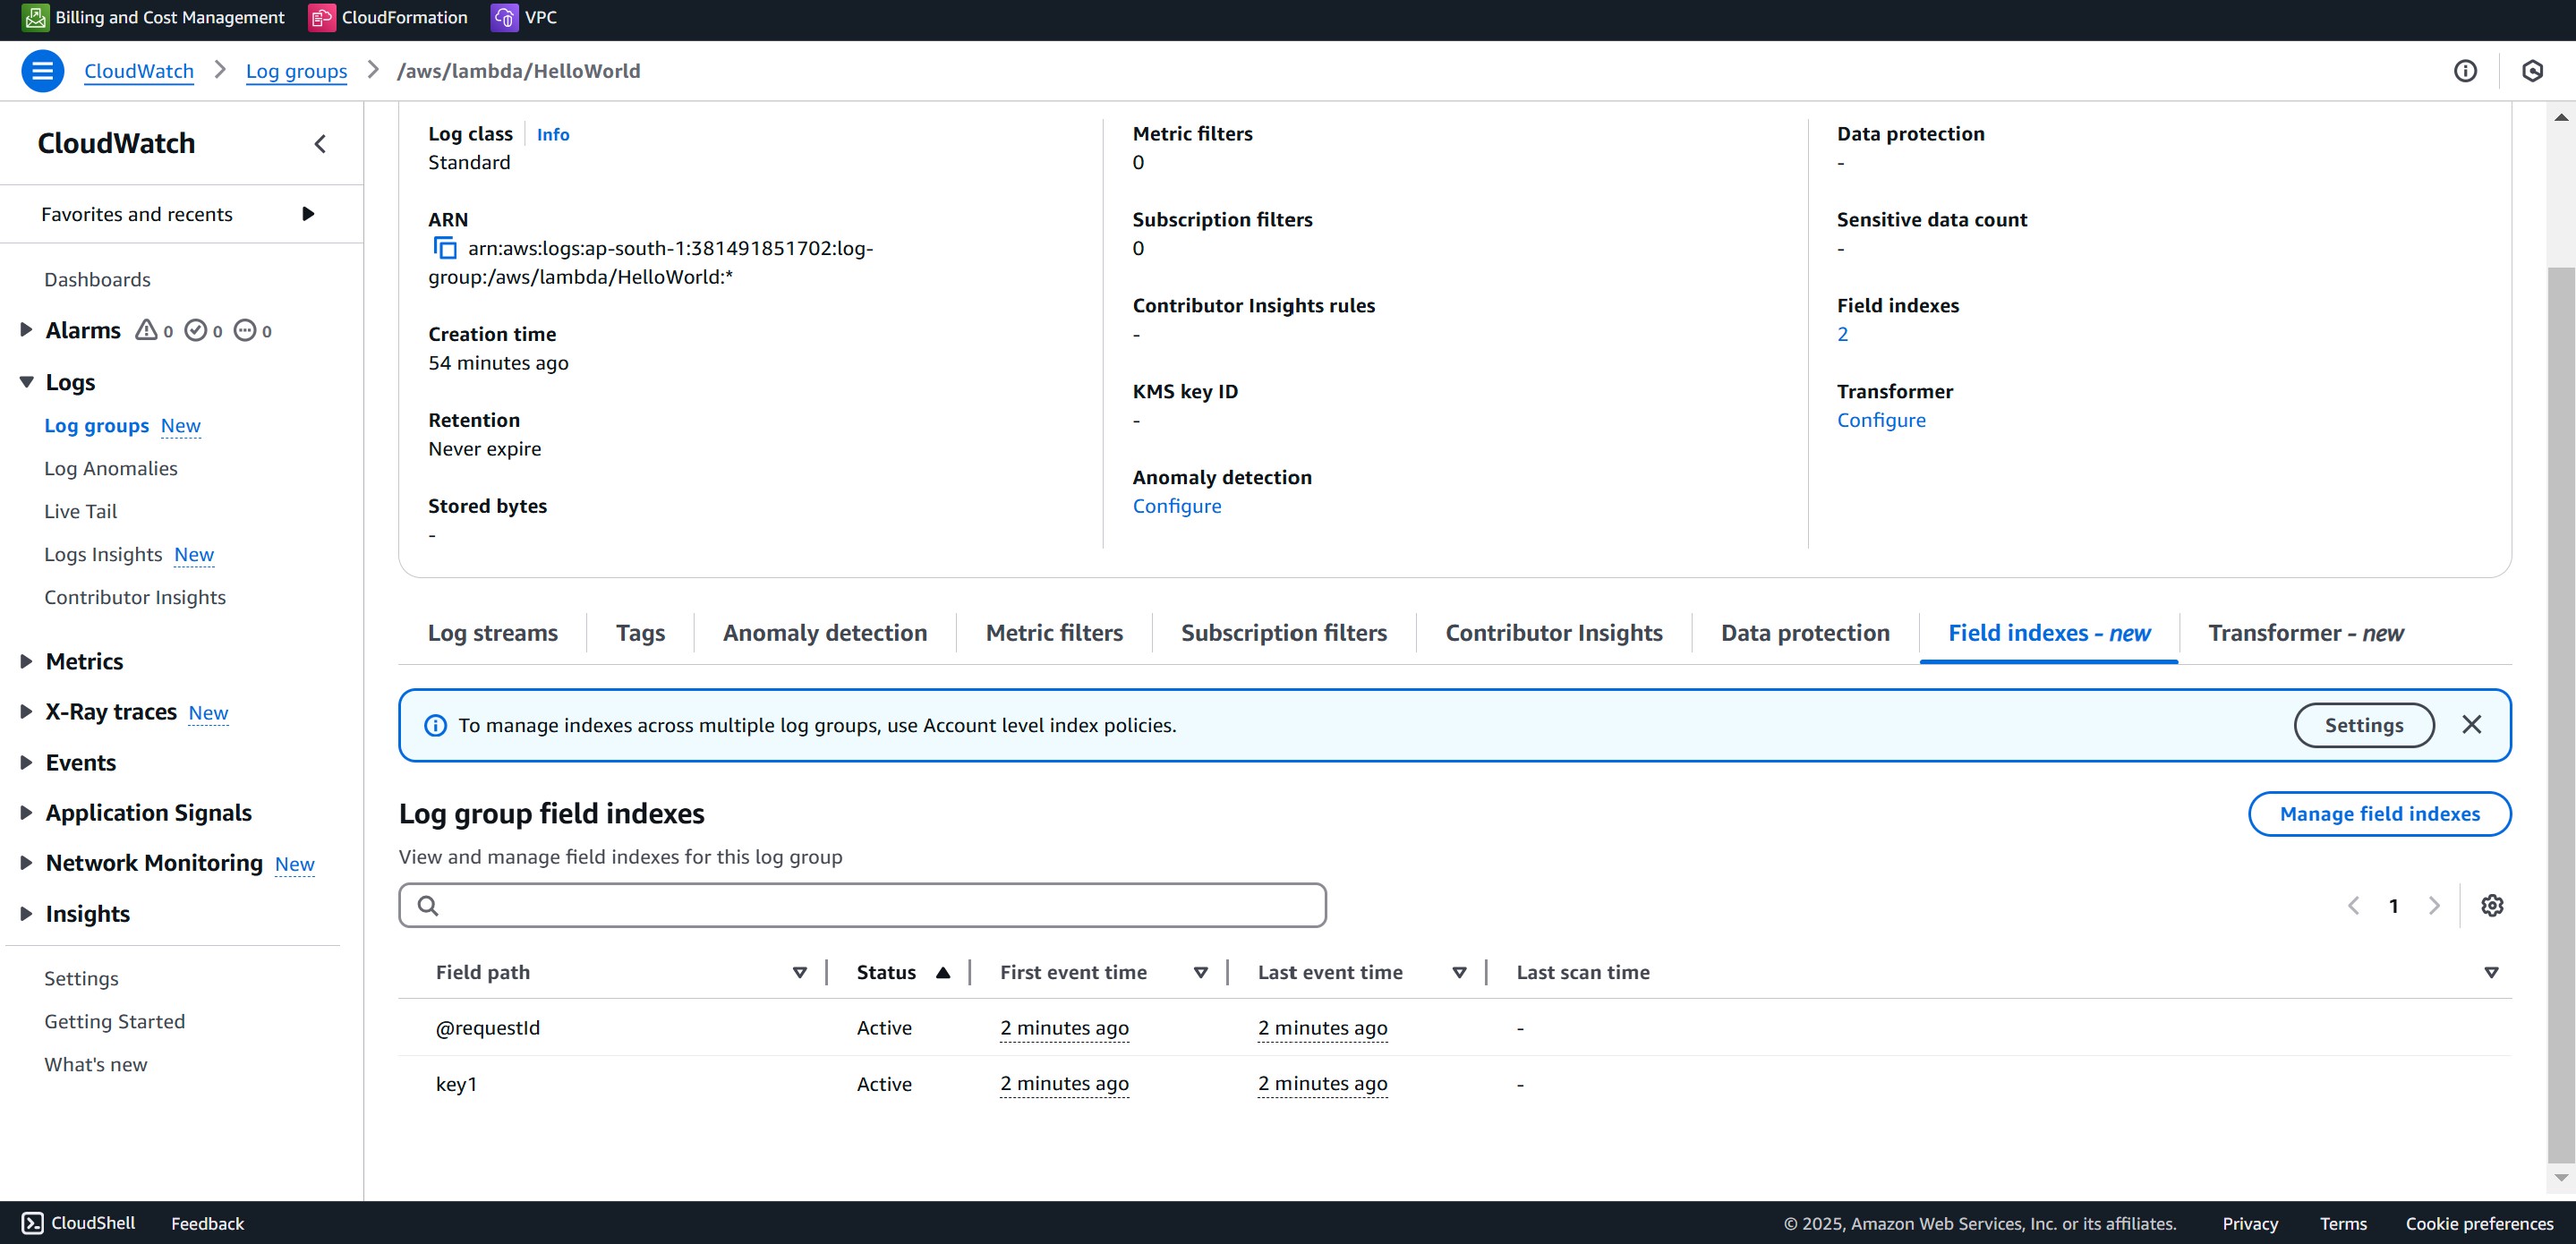Click the Manage field indexes button
Image resolution: width=2576 pixels, height=1244 pixels.
click(2380, 813)
